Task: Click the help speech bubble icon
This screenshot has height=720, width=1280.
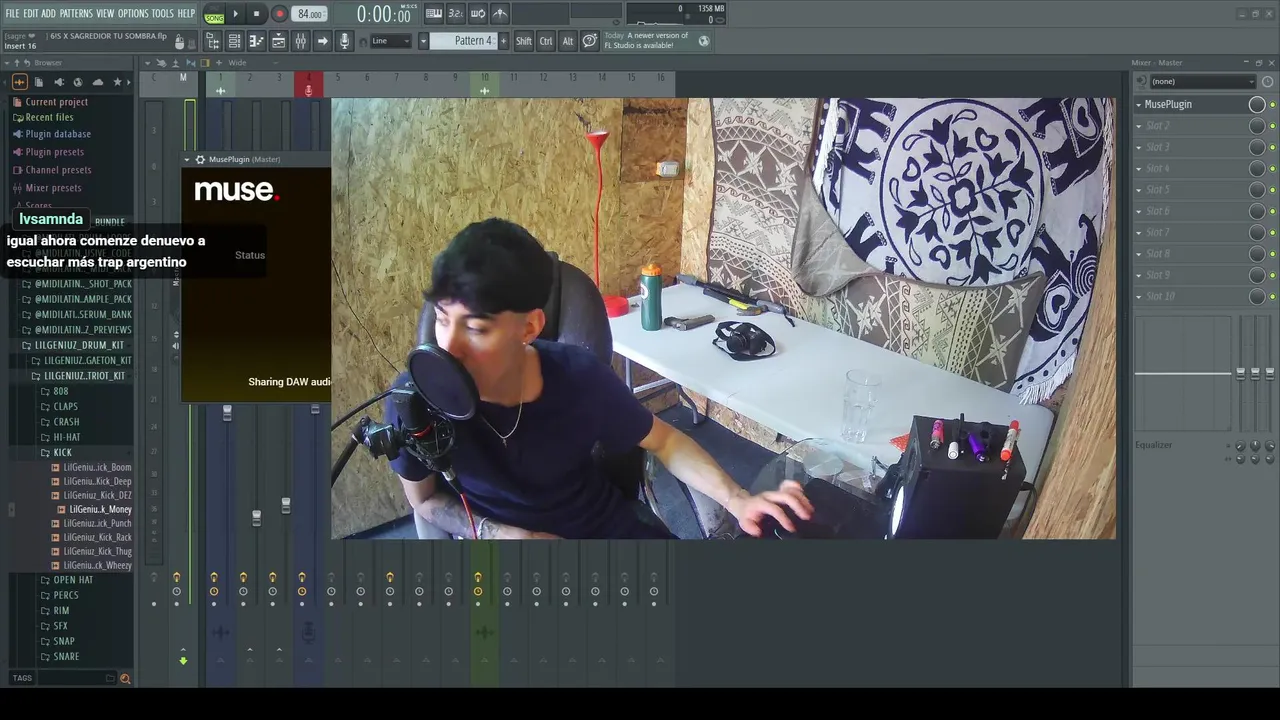Action: (590, 41)
